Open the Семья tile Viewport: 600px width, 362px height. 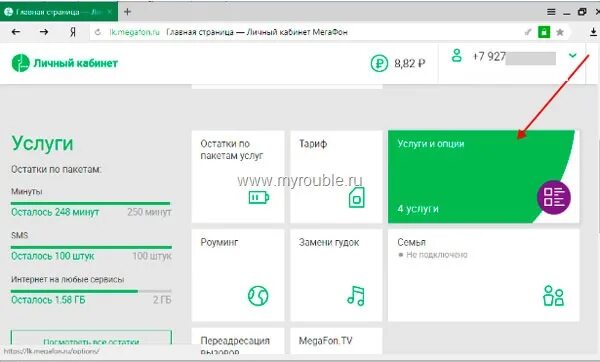point(484,275)
